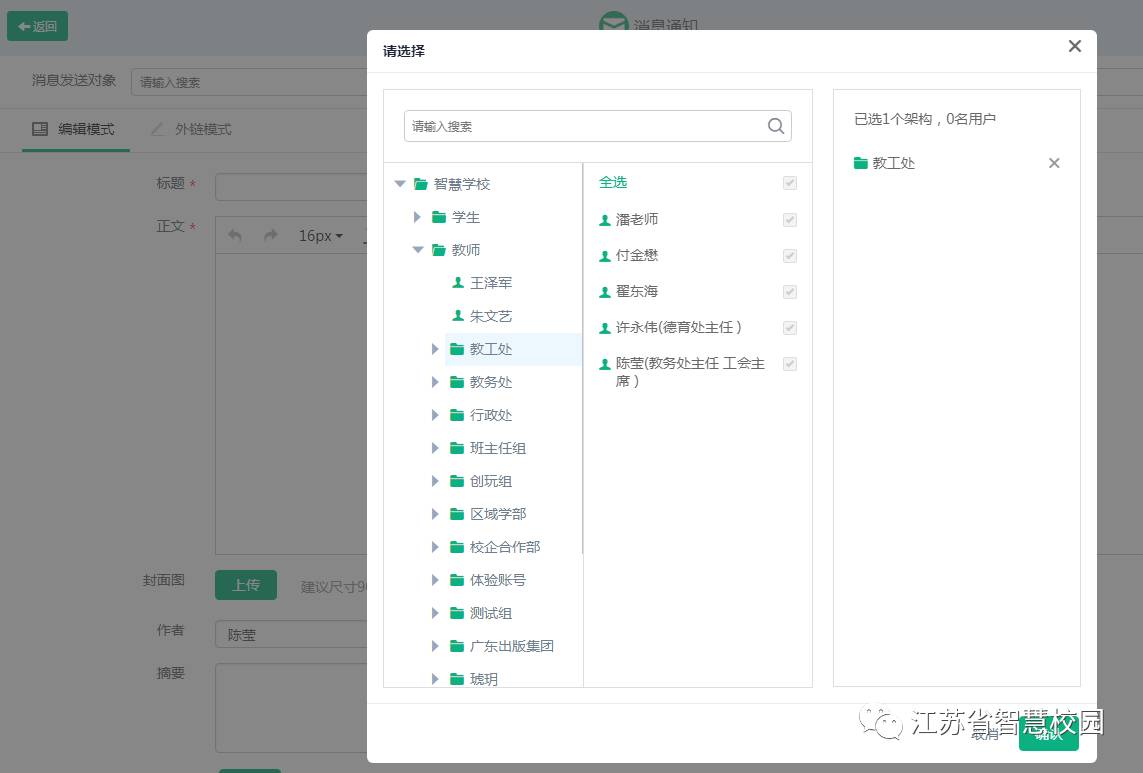Screen dimensions: 1143x773
Task: Toggle the checkbox for 潘老师
Action: pos(789,220)
